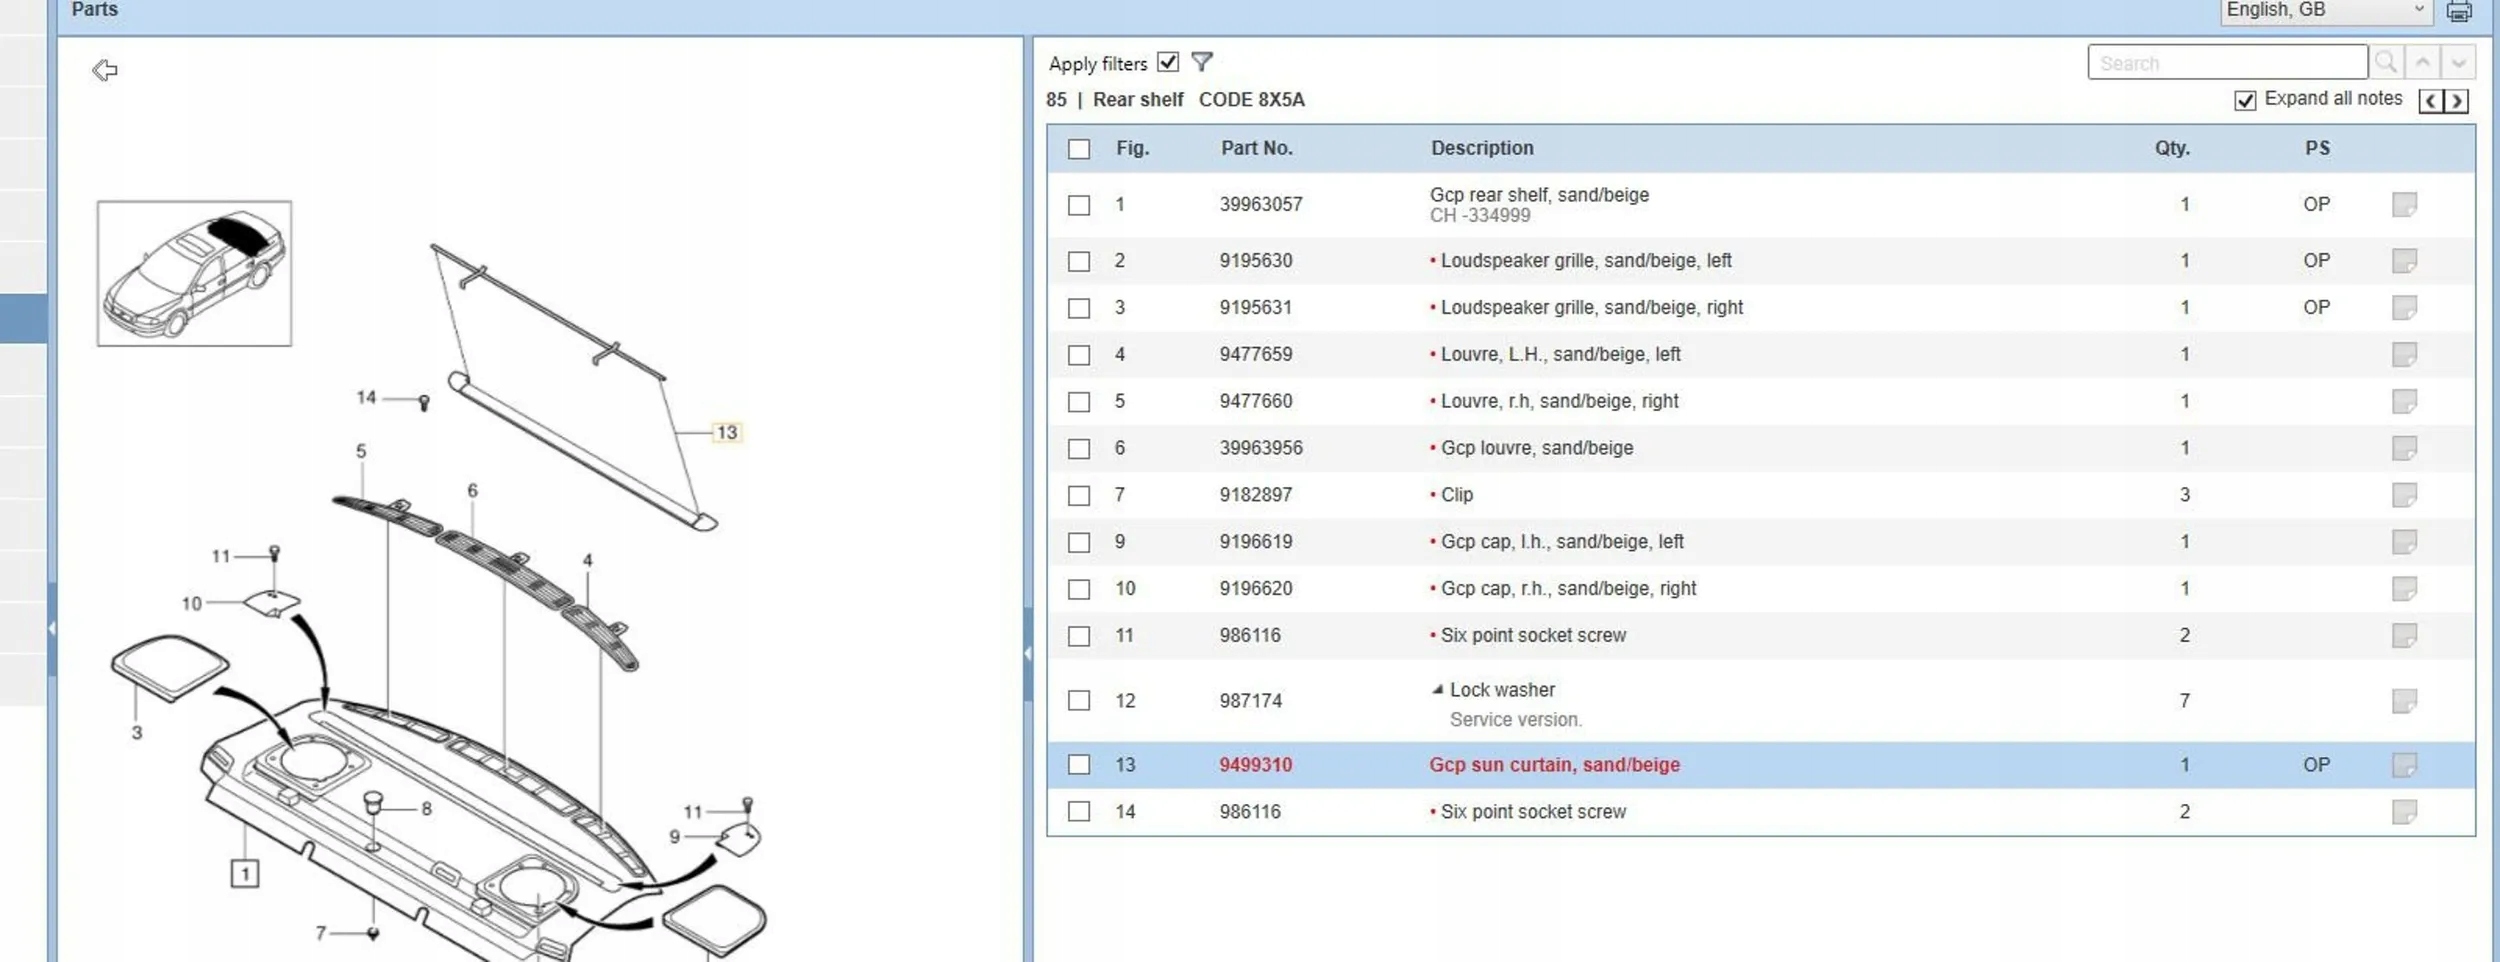Focus the Search input field
This screenshot has width=2500, height=962.
(2226, 63)
